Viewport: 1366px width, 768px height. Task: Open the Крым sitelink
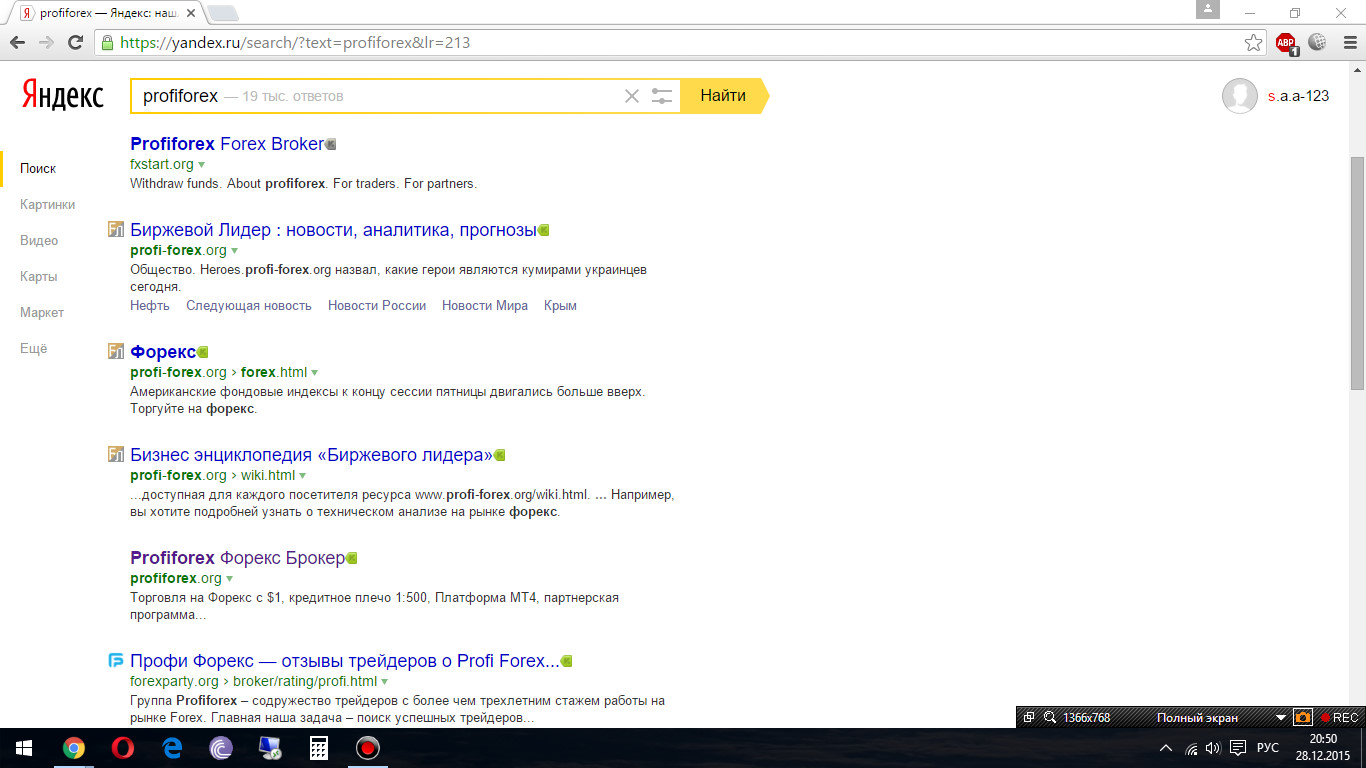[x=560, y=306]
